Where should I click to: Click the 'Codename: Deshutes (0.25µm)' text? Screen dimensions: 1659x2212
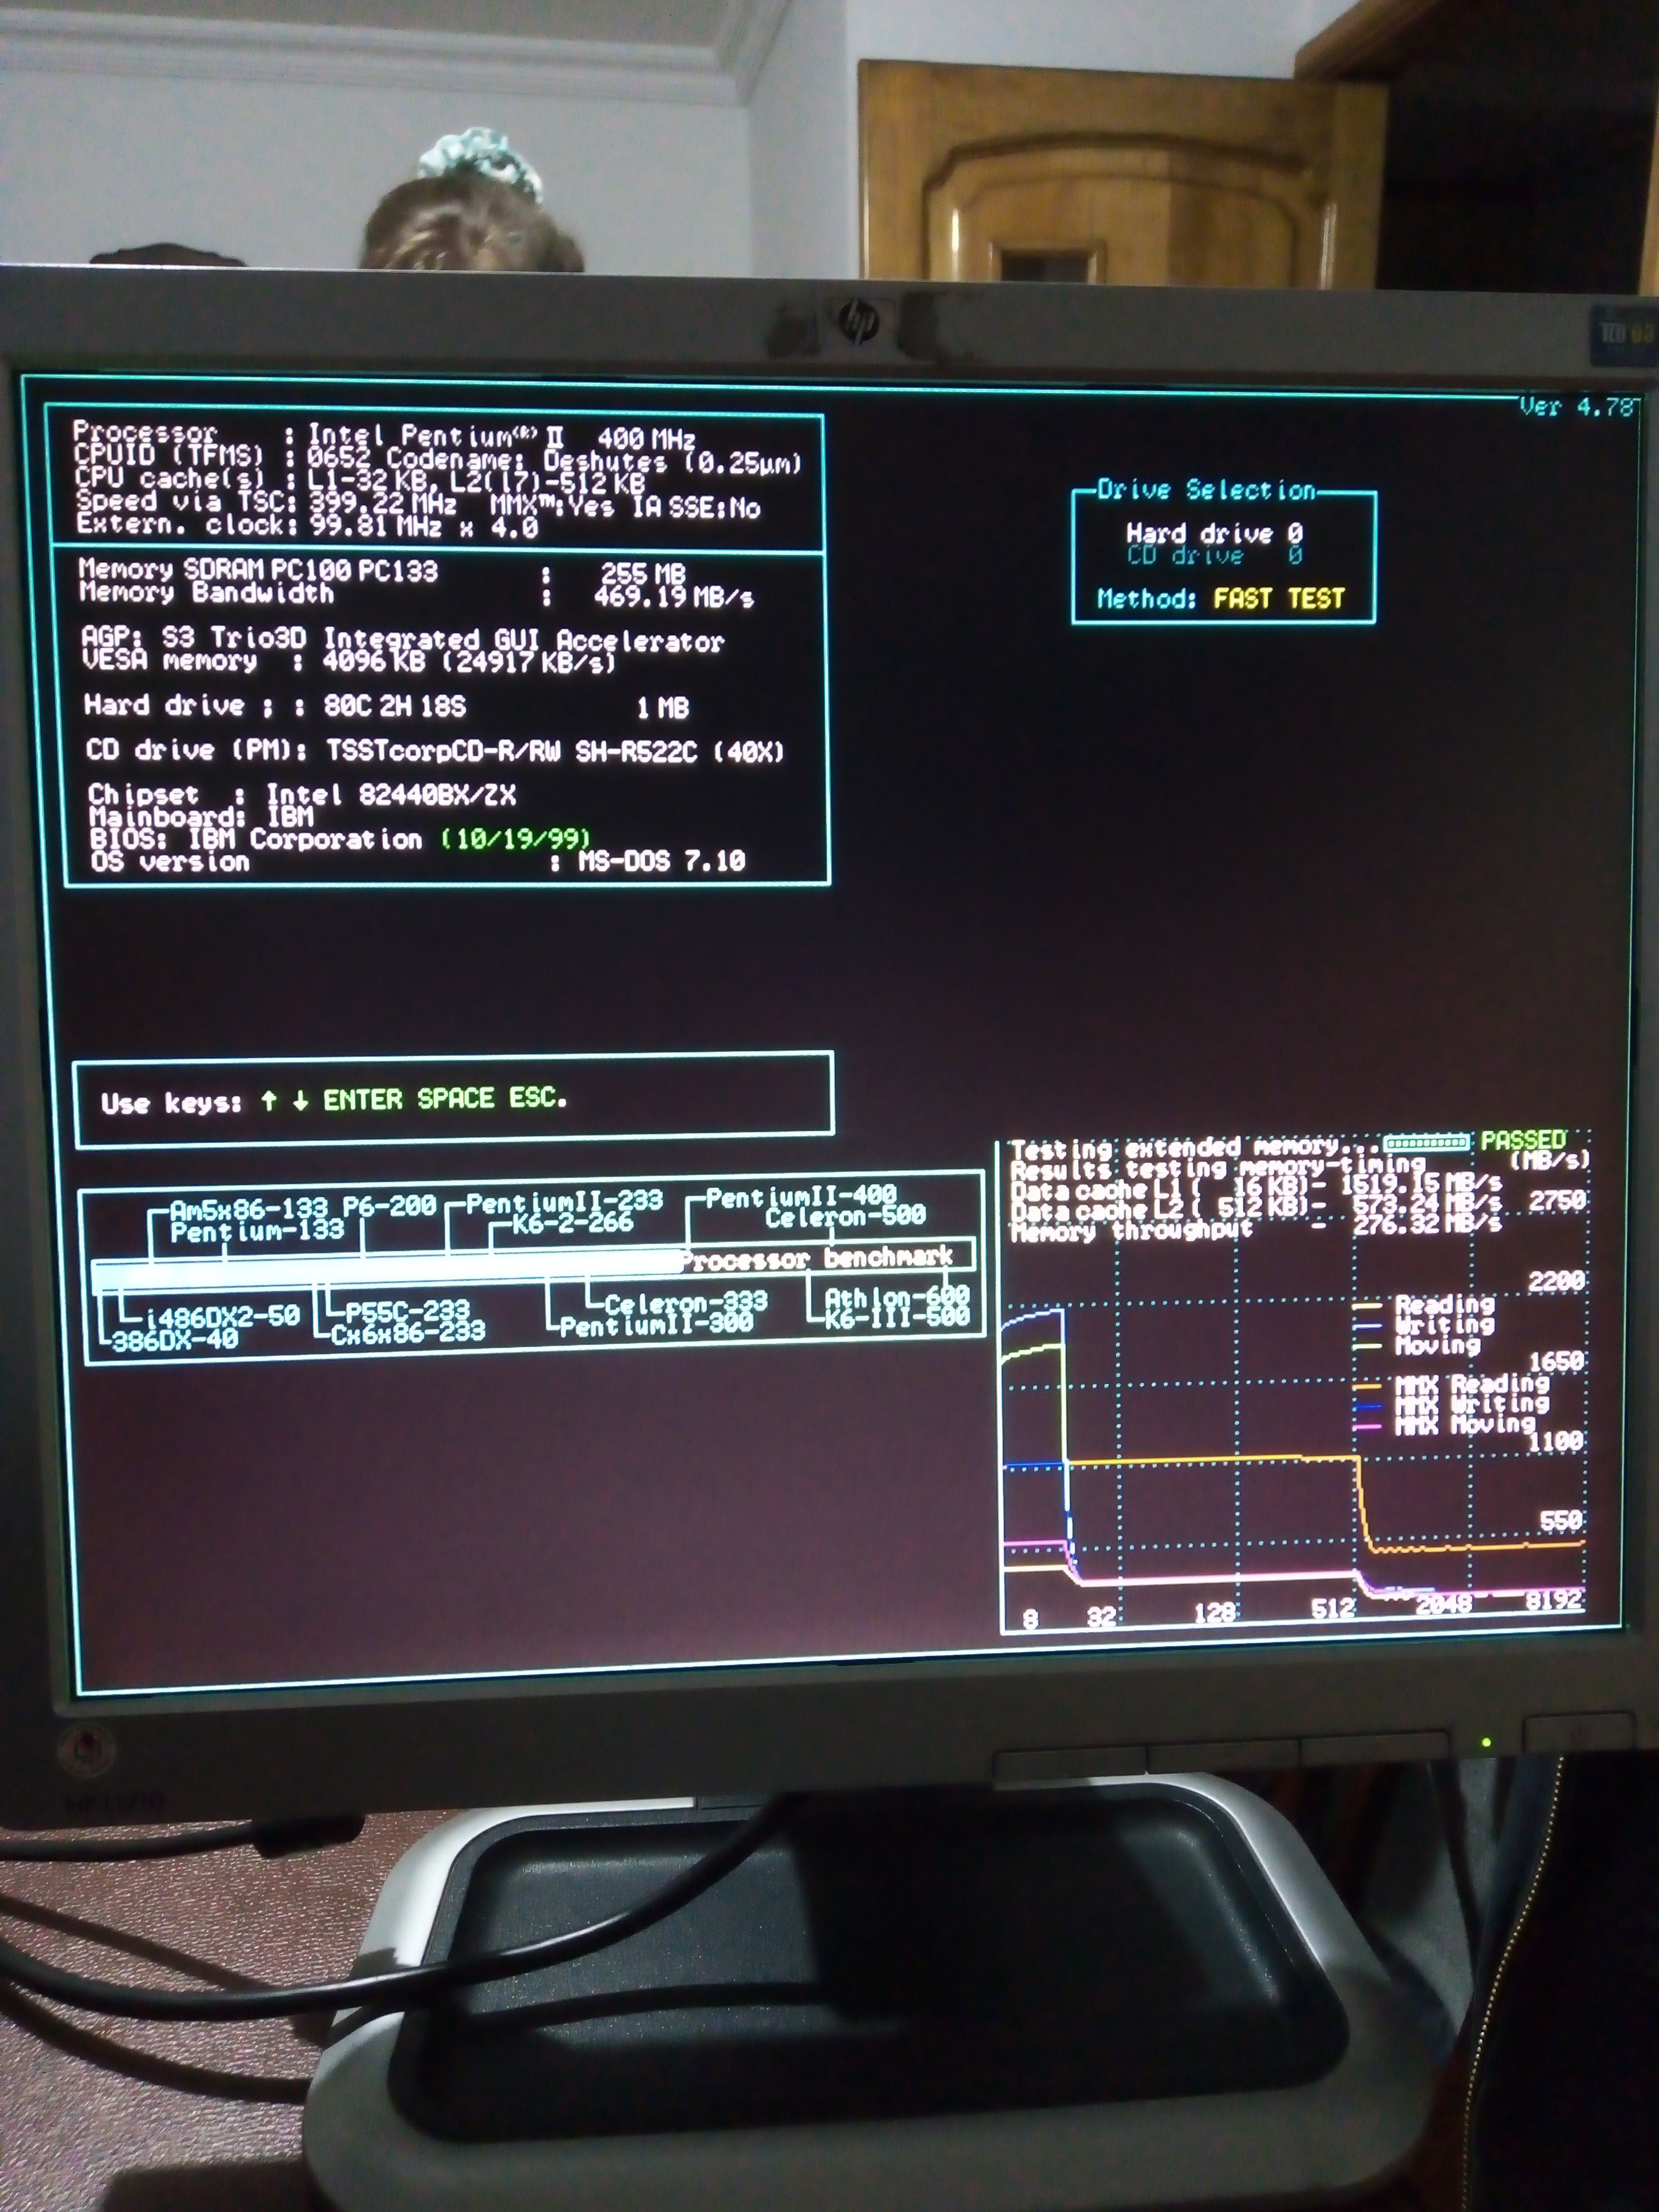594,461
